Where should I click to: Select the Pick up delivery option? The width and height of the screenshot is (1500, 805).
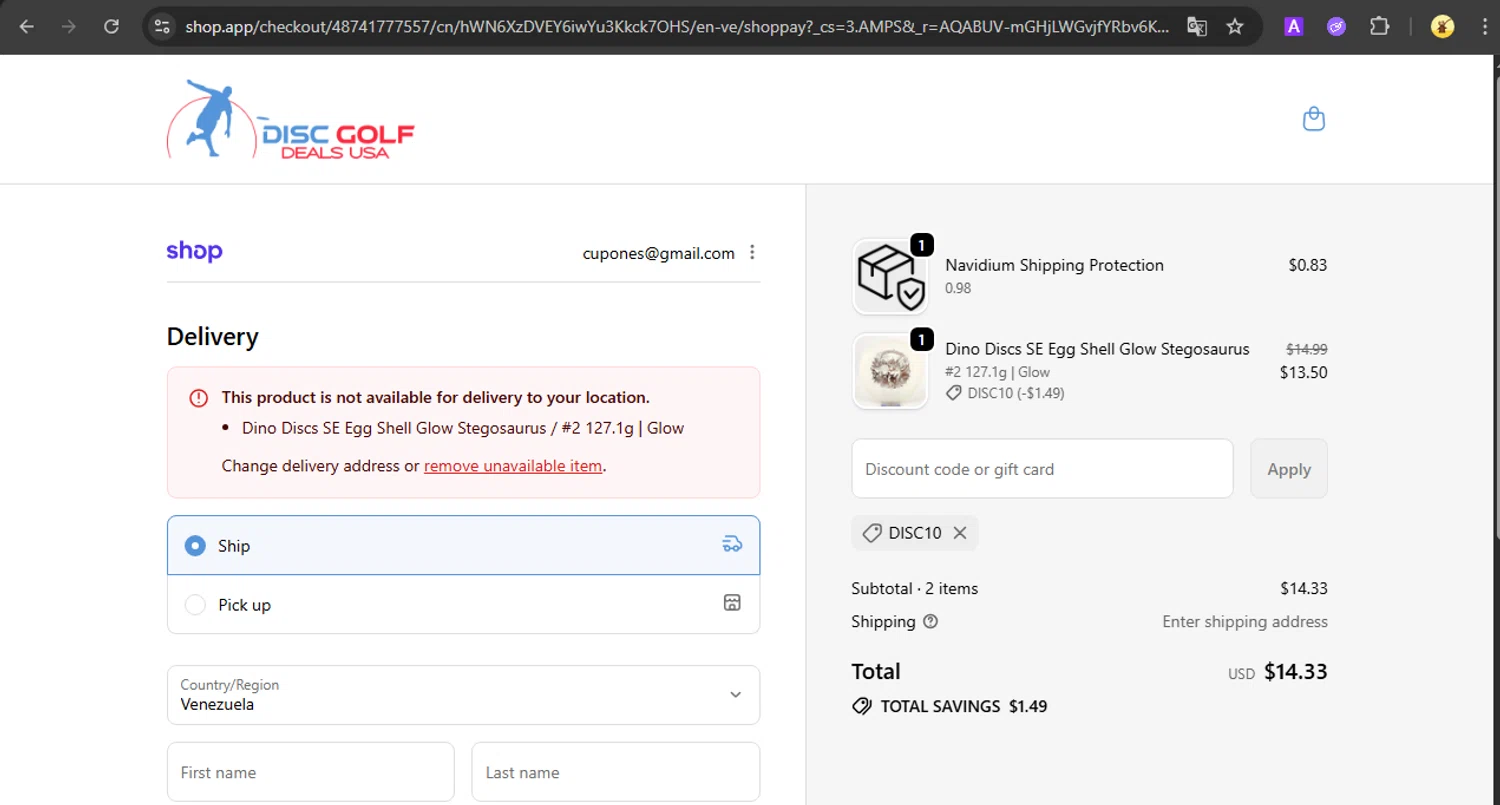[x=463, y=604]
